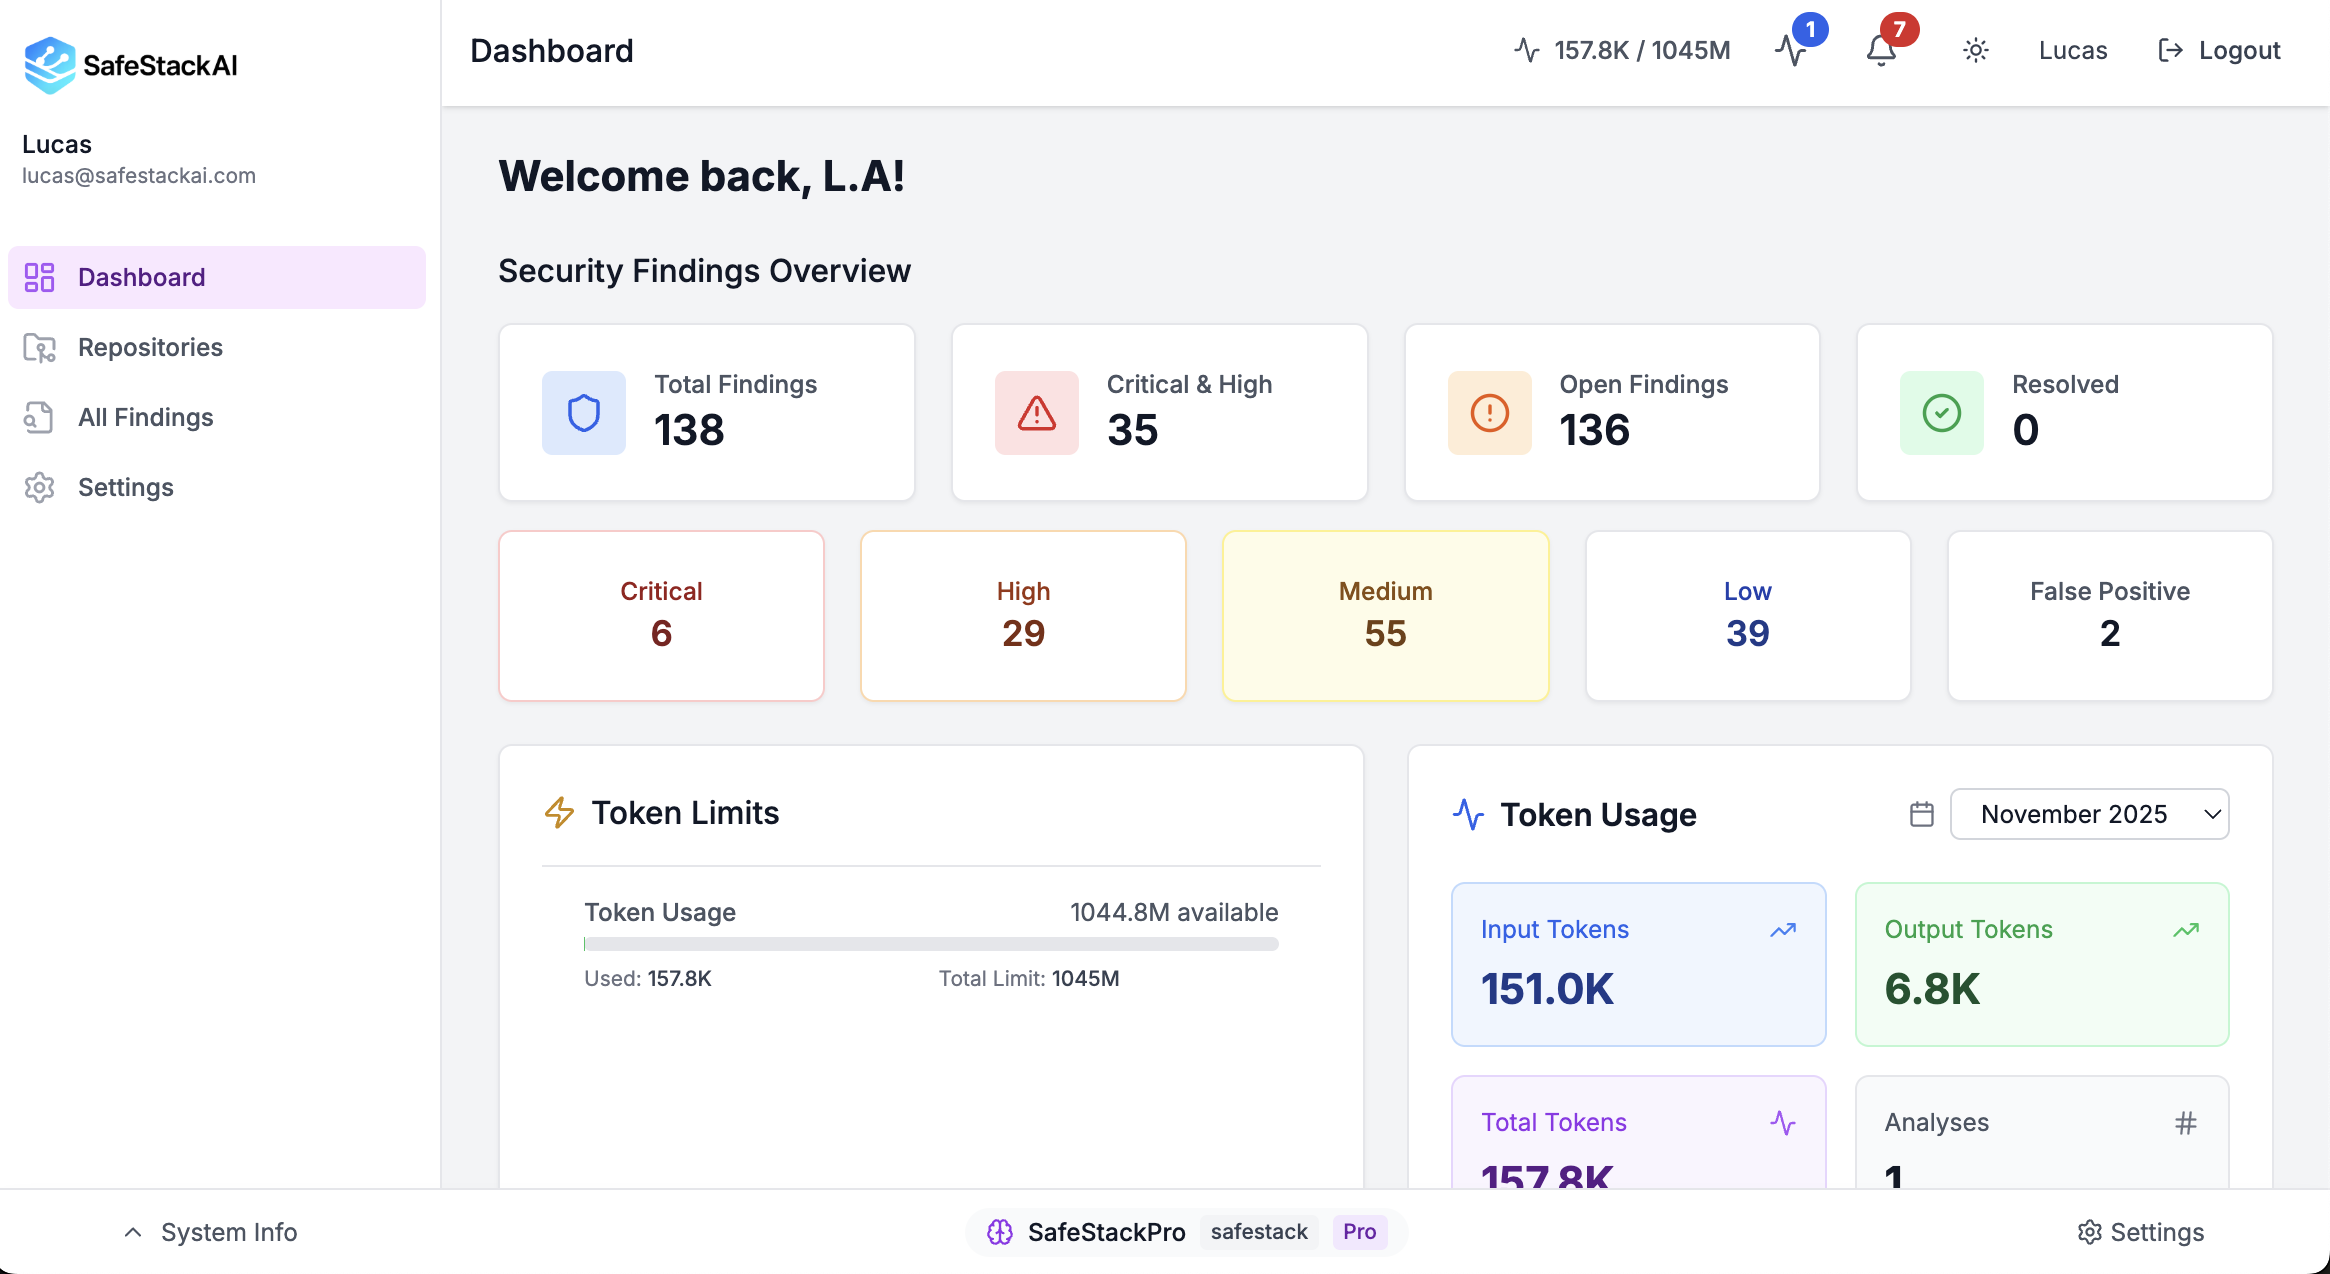Click the brain icon beside SafeStackPro

pyautogui.click(x=1000, y=1232)
